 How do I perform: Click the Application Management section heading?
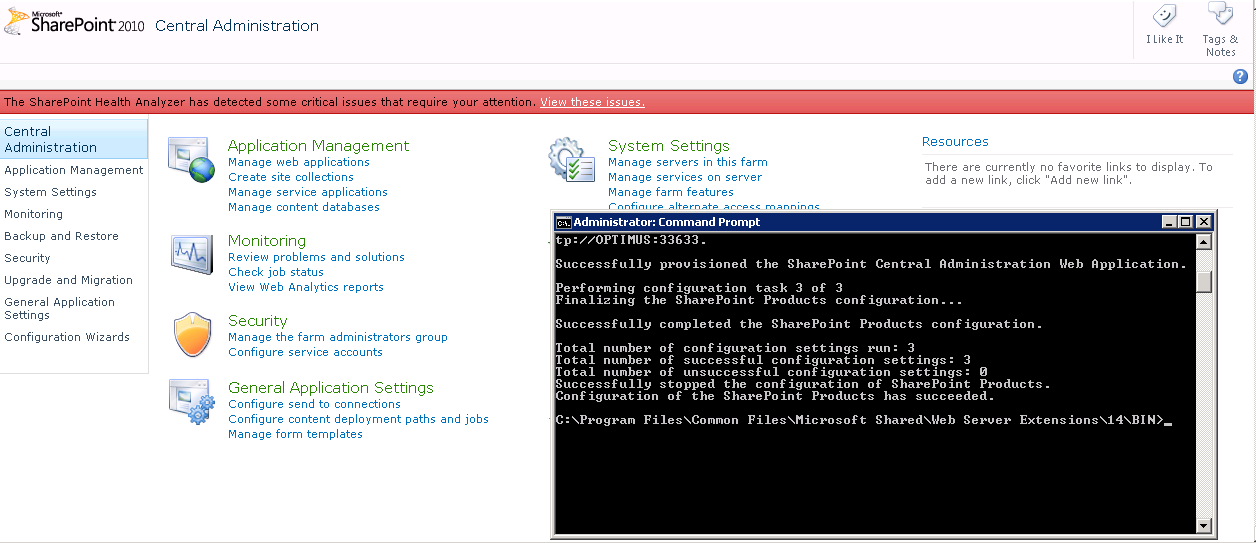(x=318, y=146)
